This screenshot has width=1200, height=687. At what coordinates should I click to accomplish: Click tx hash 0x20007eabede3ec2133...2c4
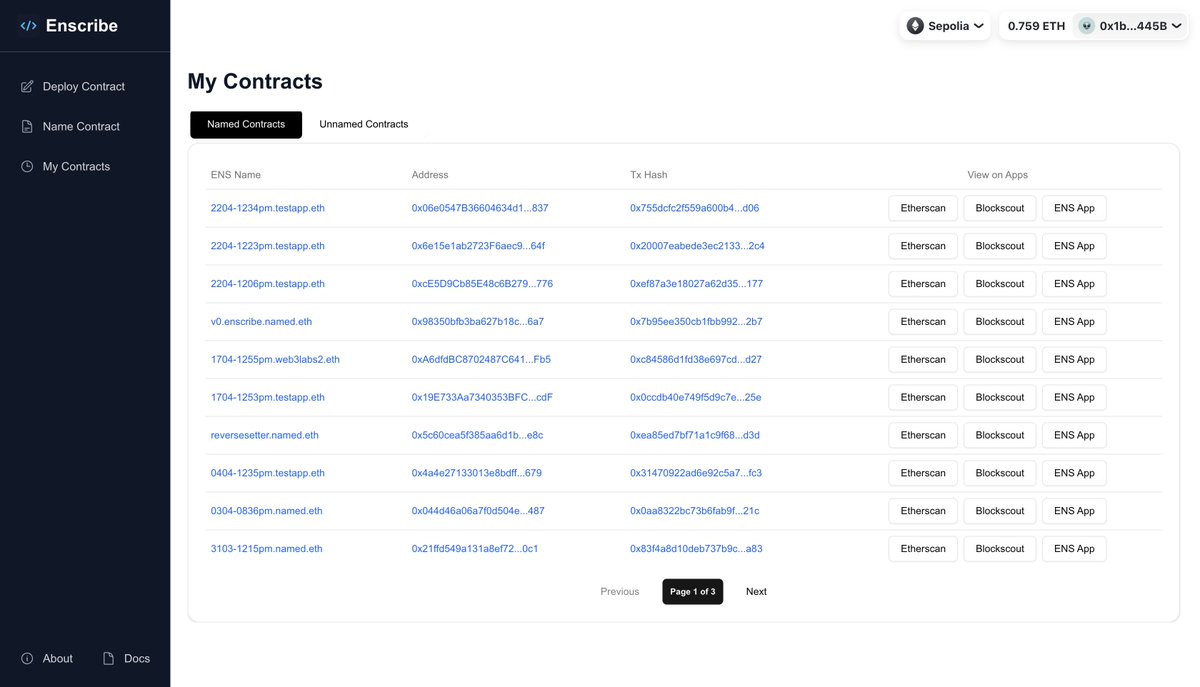[x=697, y=246]
